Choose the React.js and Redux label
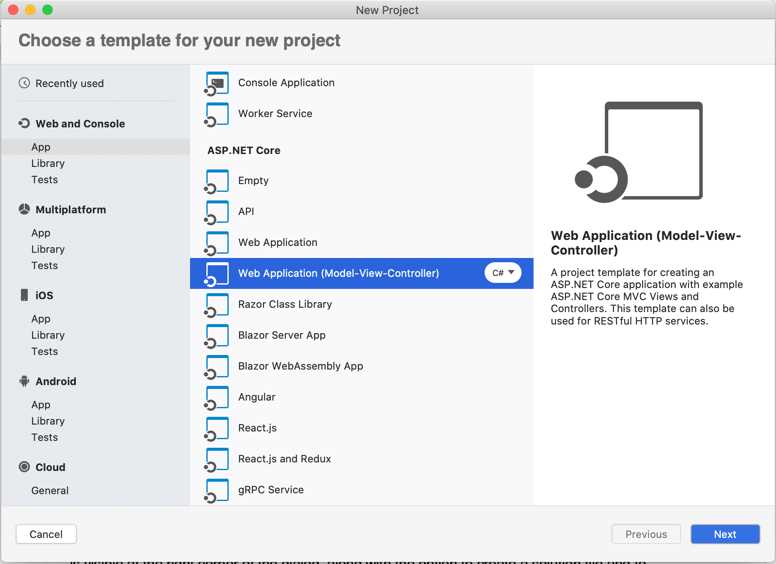Image resolution: width=776 pixels, height=564 pixels. (285, 459)
